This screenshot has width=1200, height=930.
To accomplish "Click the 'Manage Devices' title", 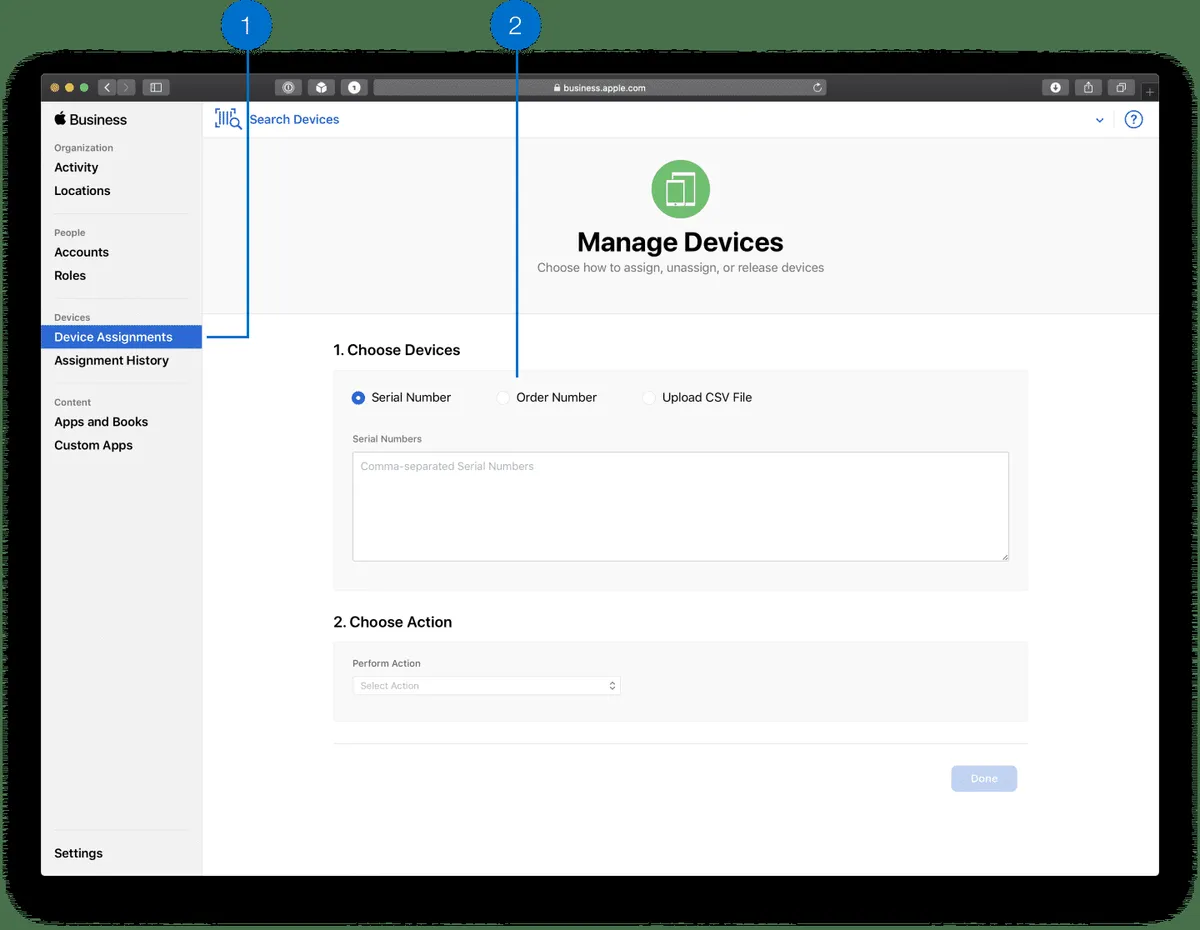I will coord(680,242).
